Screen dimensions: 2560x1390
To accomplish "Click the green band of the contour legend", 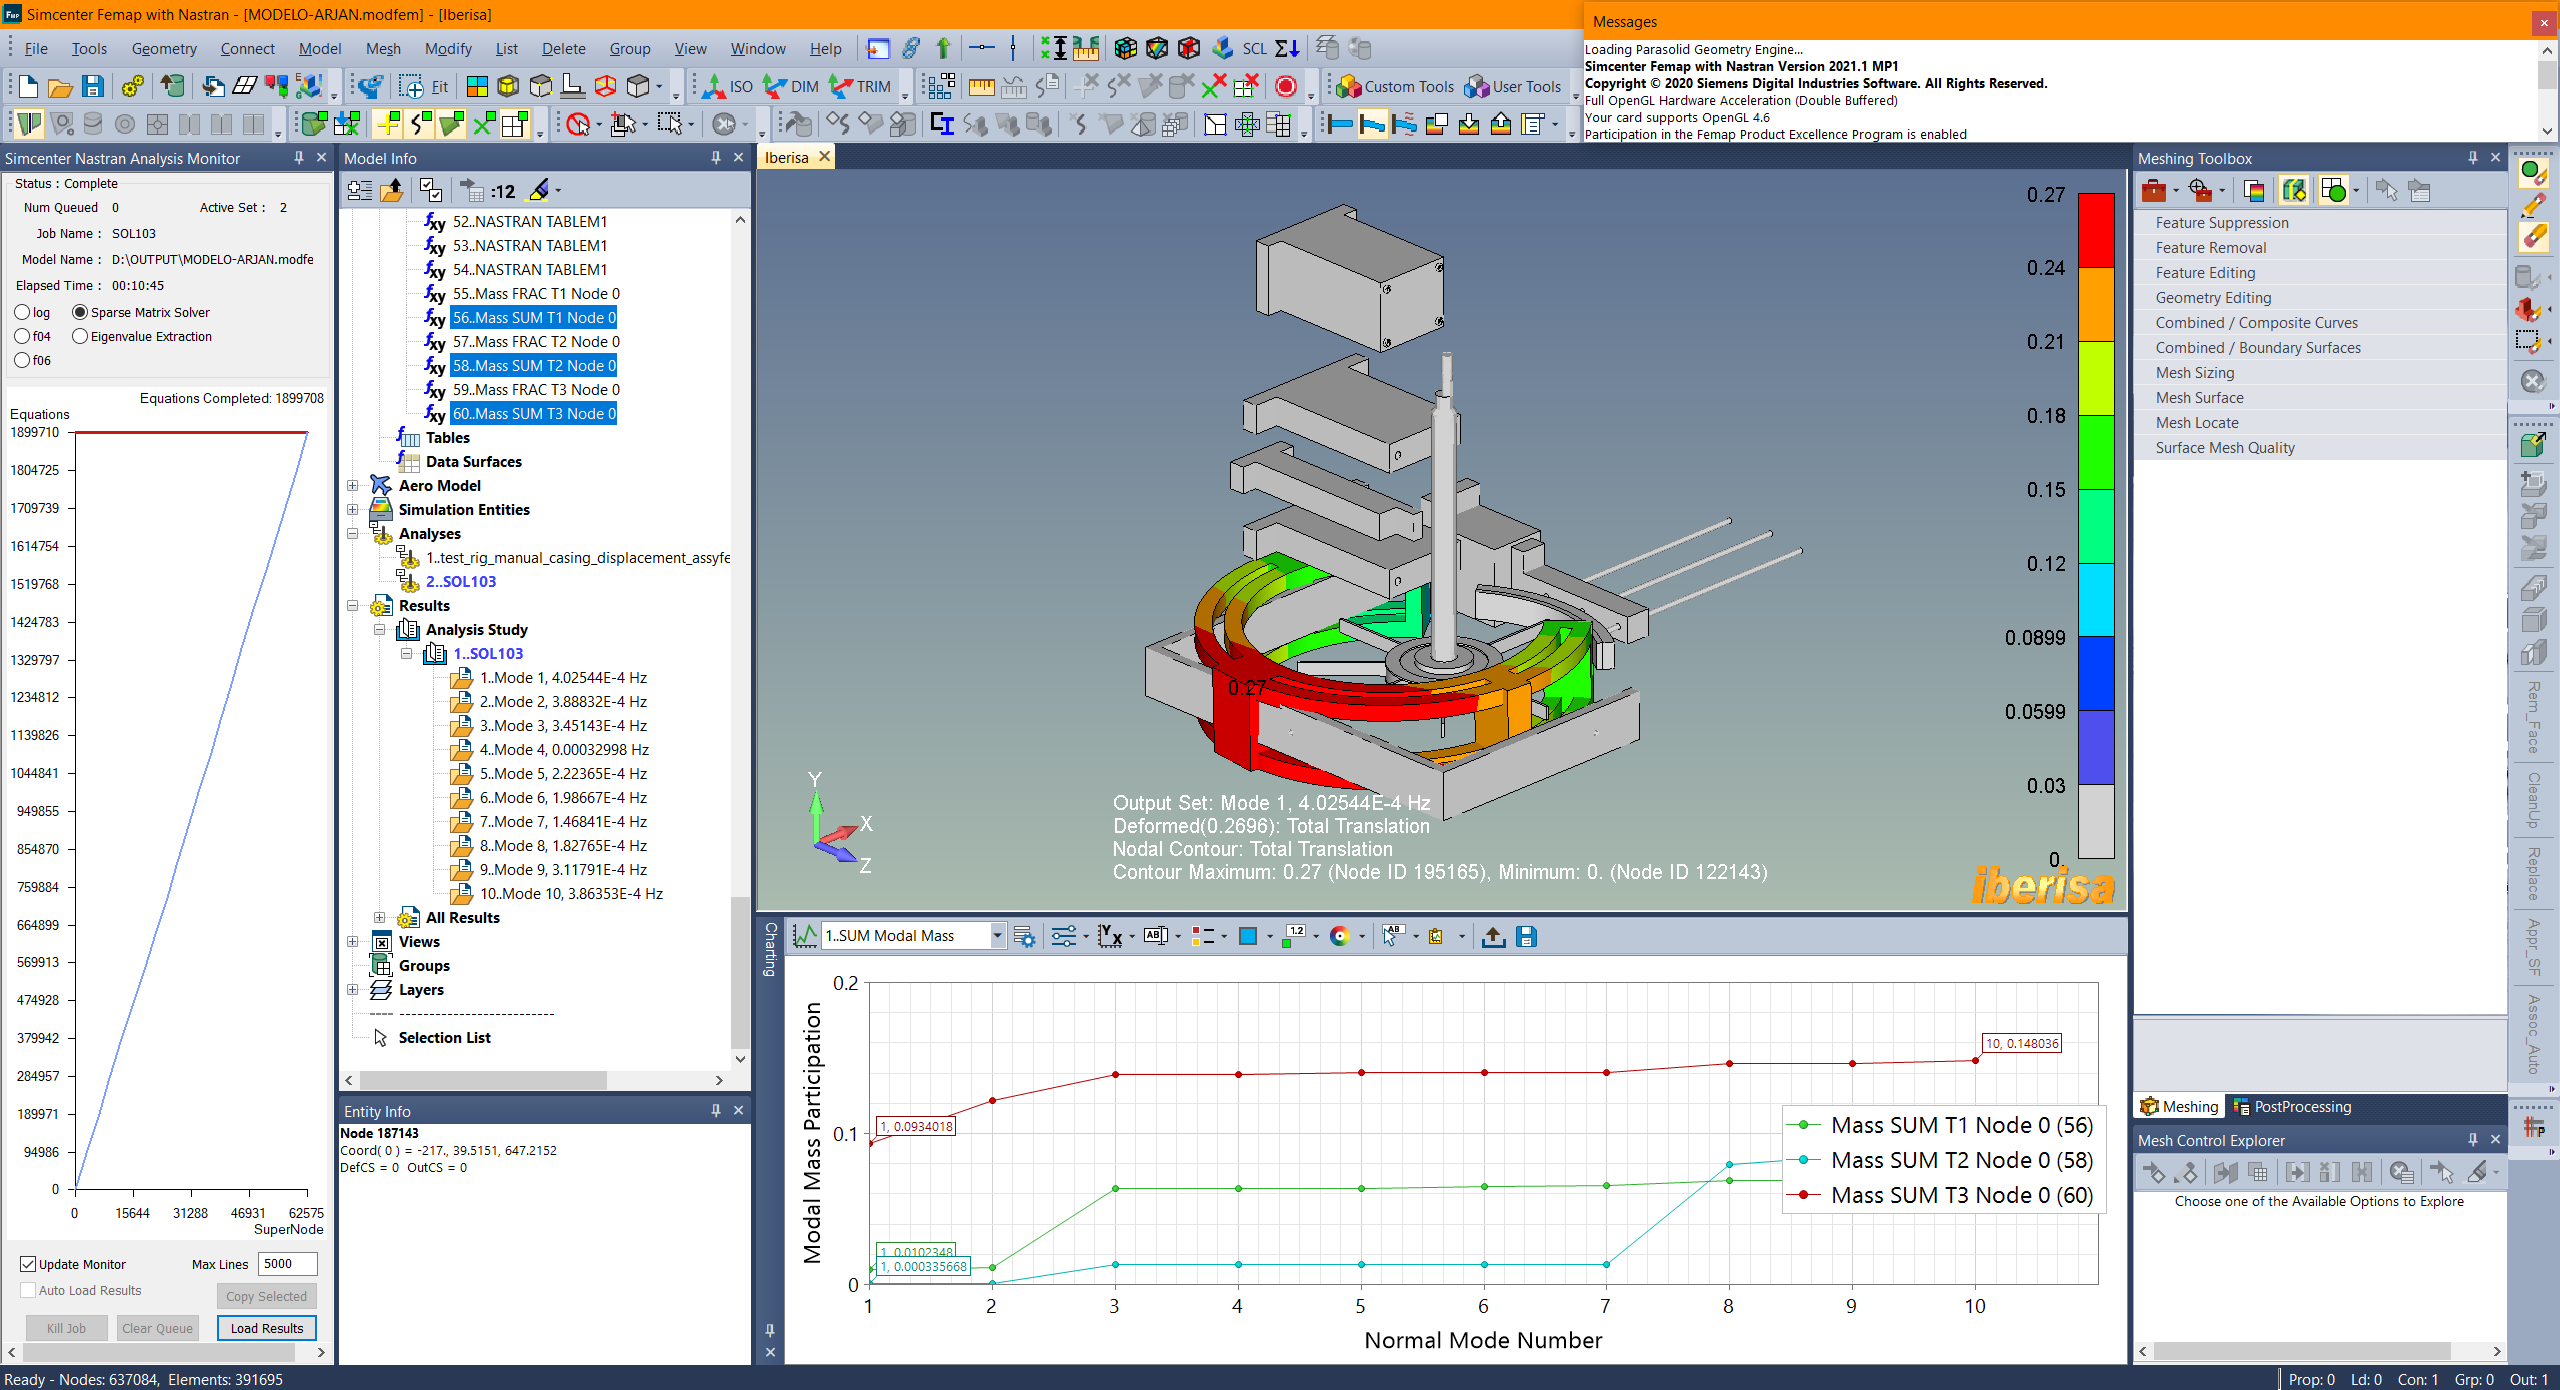I will (2096, 452).
